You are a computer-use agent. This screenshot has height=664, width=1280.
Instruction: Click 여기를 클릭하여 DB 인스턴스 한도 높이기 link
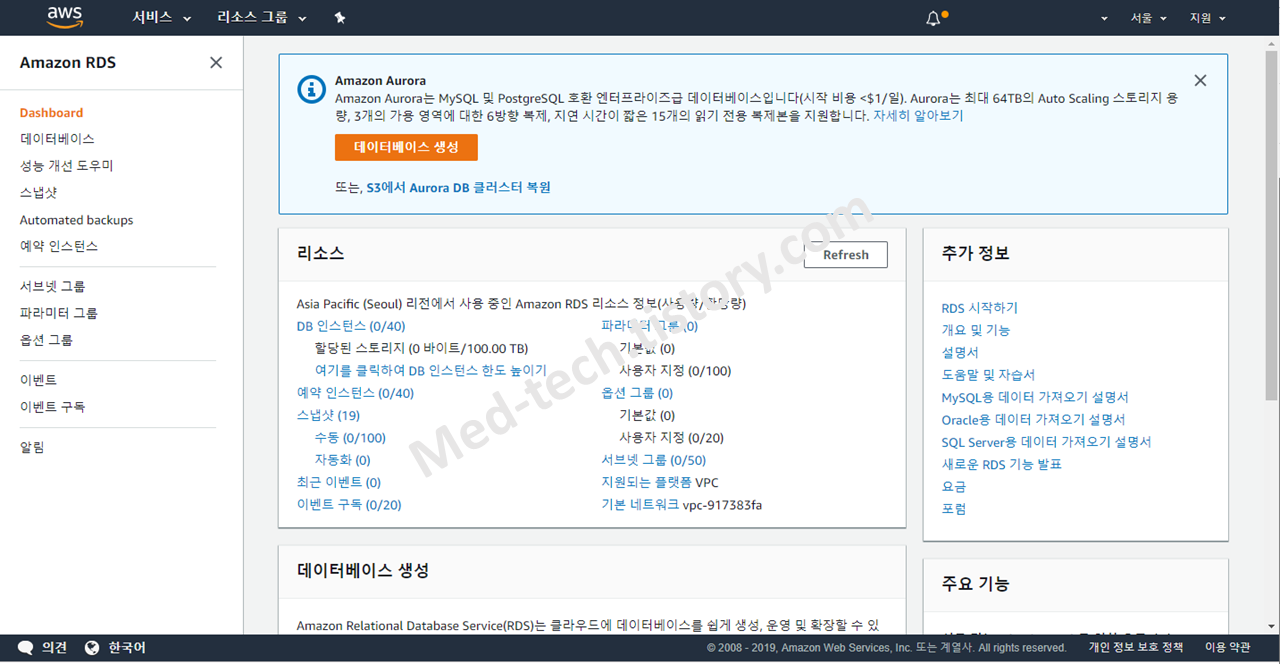click(430, 370)
